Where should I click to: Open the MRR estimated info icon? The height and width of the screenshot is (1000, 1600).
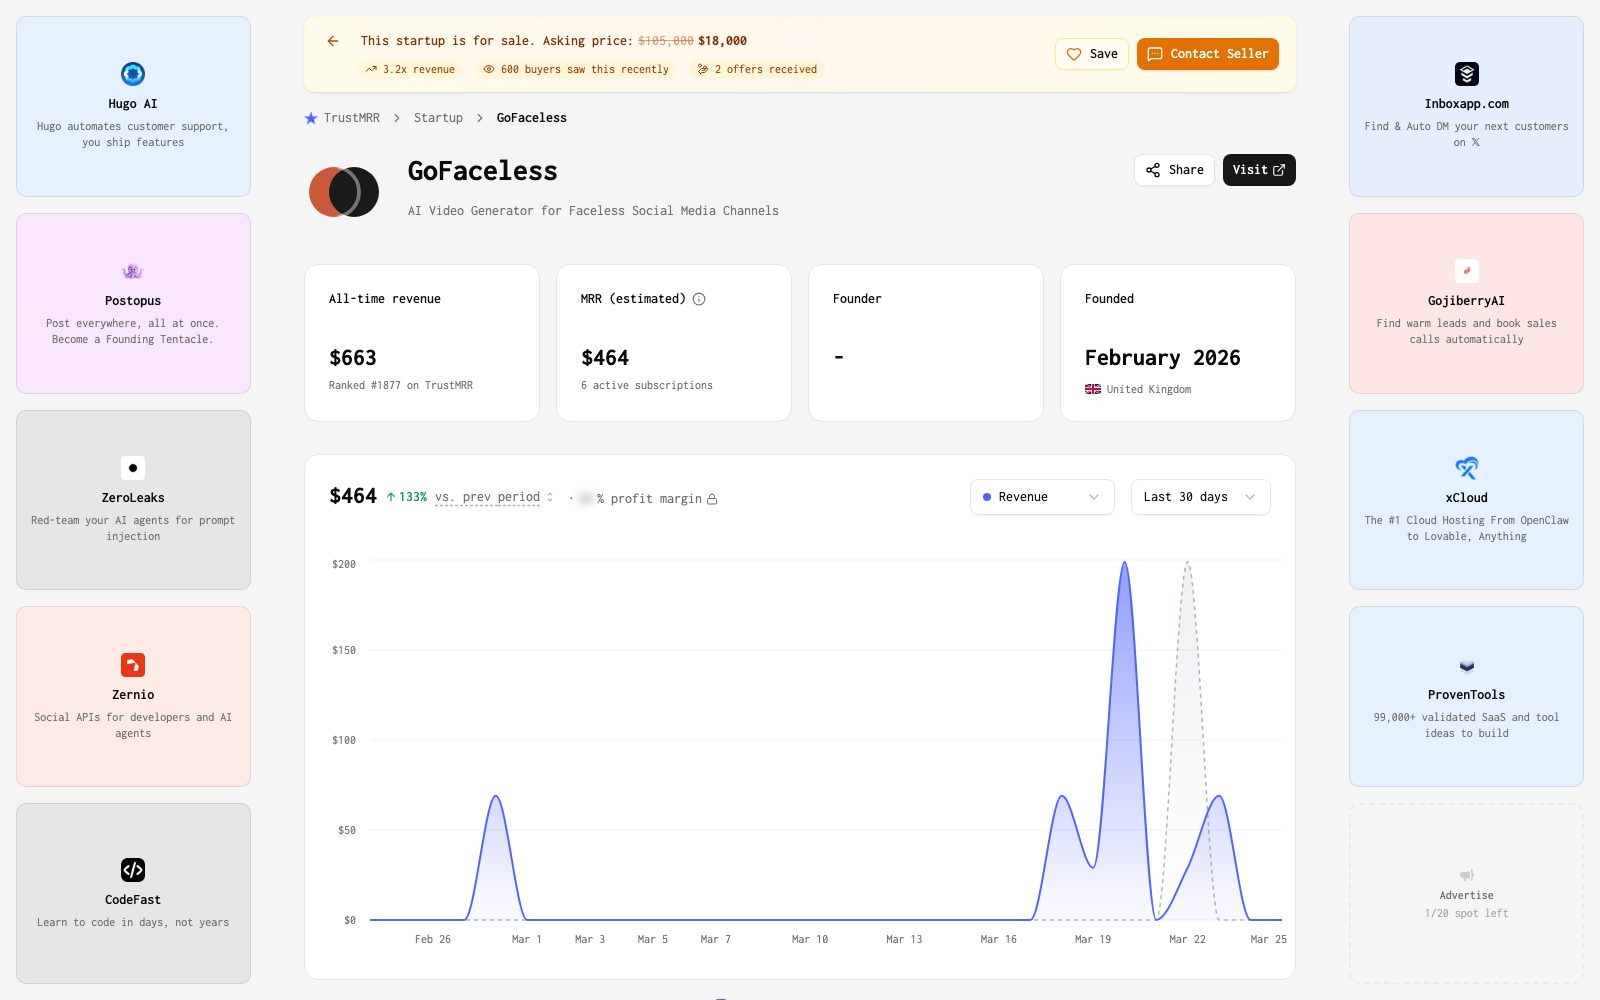tap(700, 298)
